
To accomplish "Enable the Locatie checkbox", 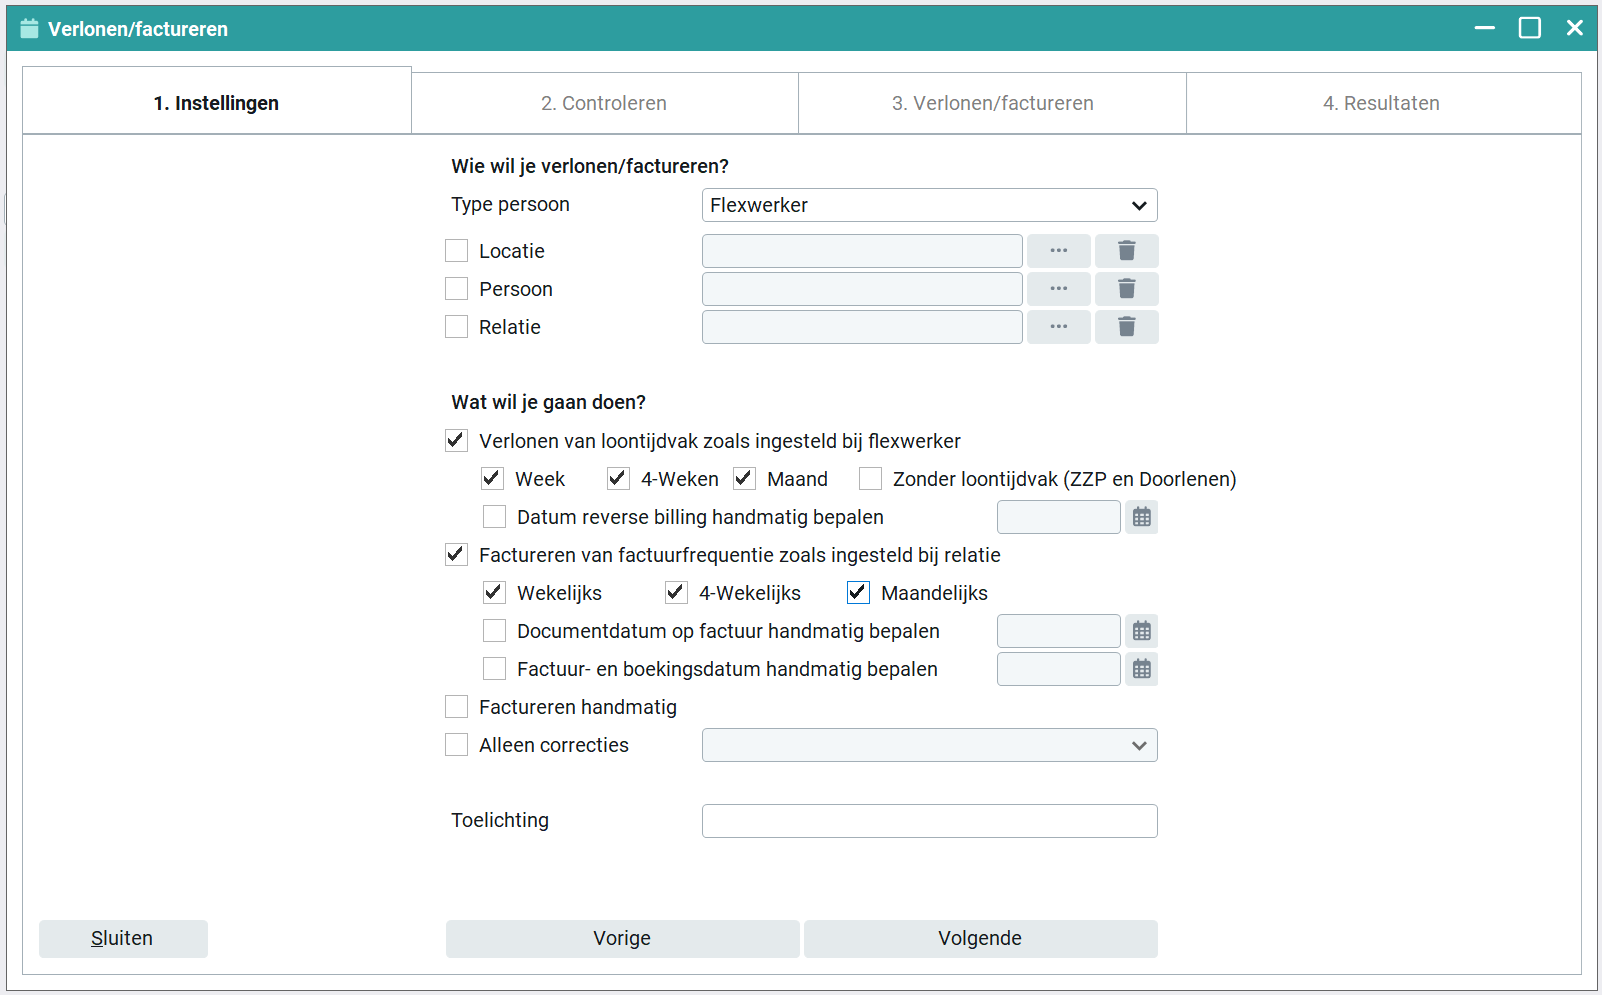I will click(x=457, y=251).
